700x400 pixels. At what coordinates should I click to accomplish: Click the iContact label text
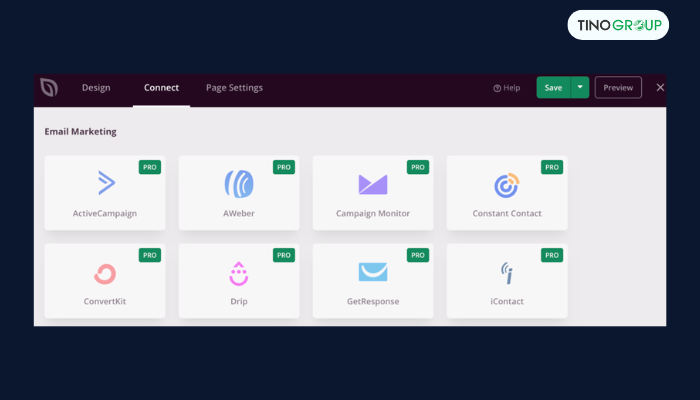[507, 301]
